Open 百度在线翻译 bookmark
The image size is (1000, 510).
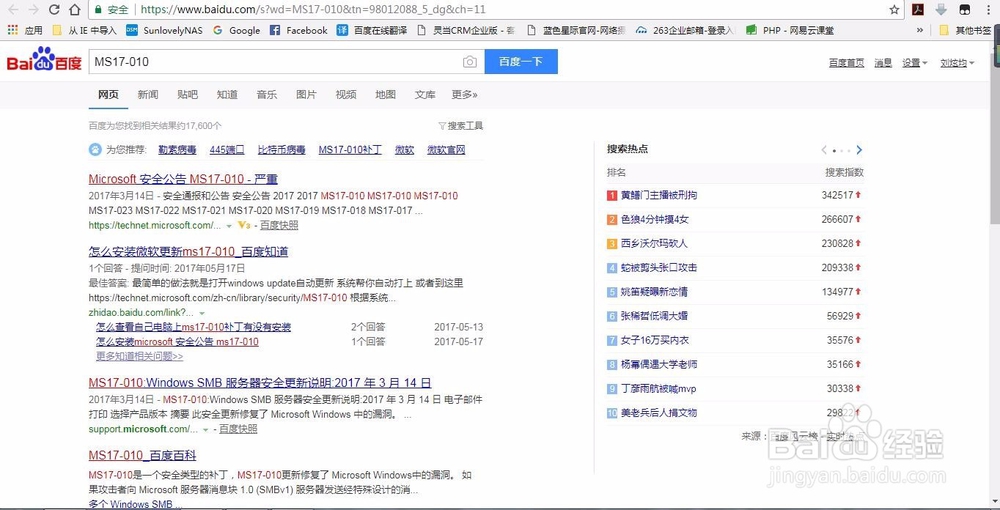[x=372, y=30]
